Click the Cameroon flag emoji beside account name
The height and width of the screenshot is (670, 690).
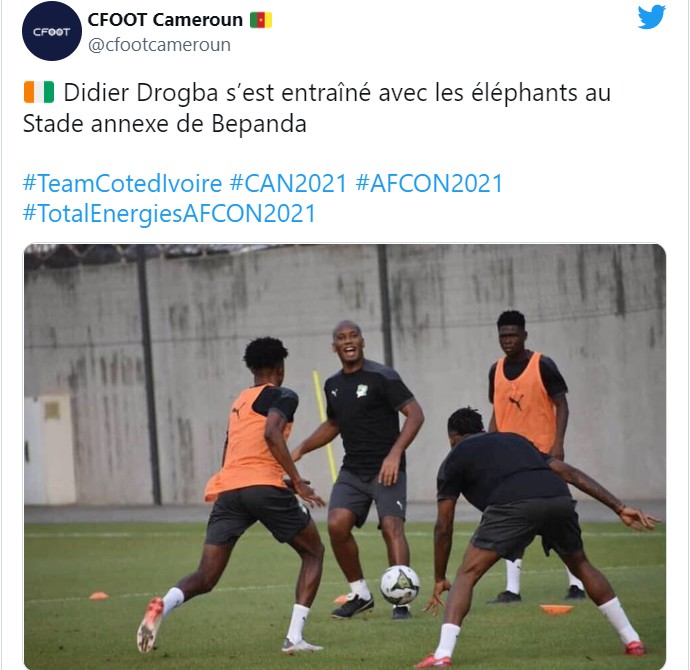tap(261, 20)
